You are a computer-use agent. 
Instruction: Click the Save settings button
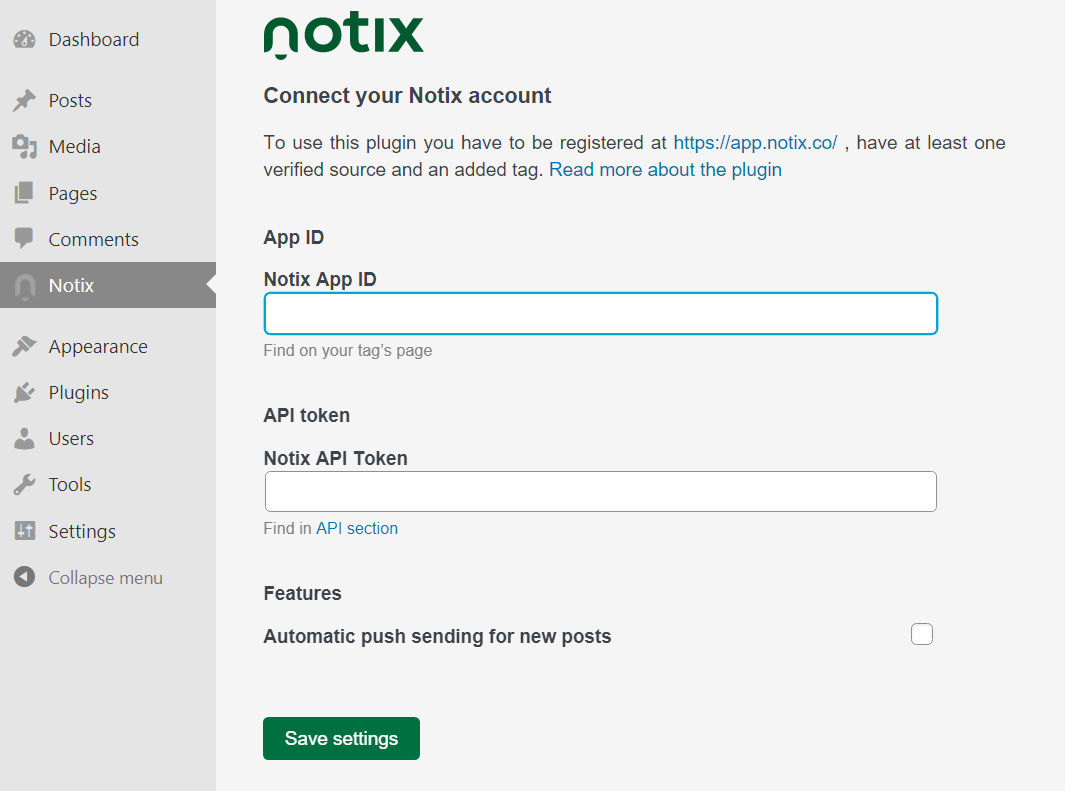[x=342, y=738]
